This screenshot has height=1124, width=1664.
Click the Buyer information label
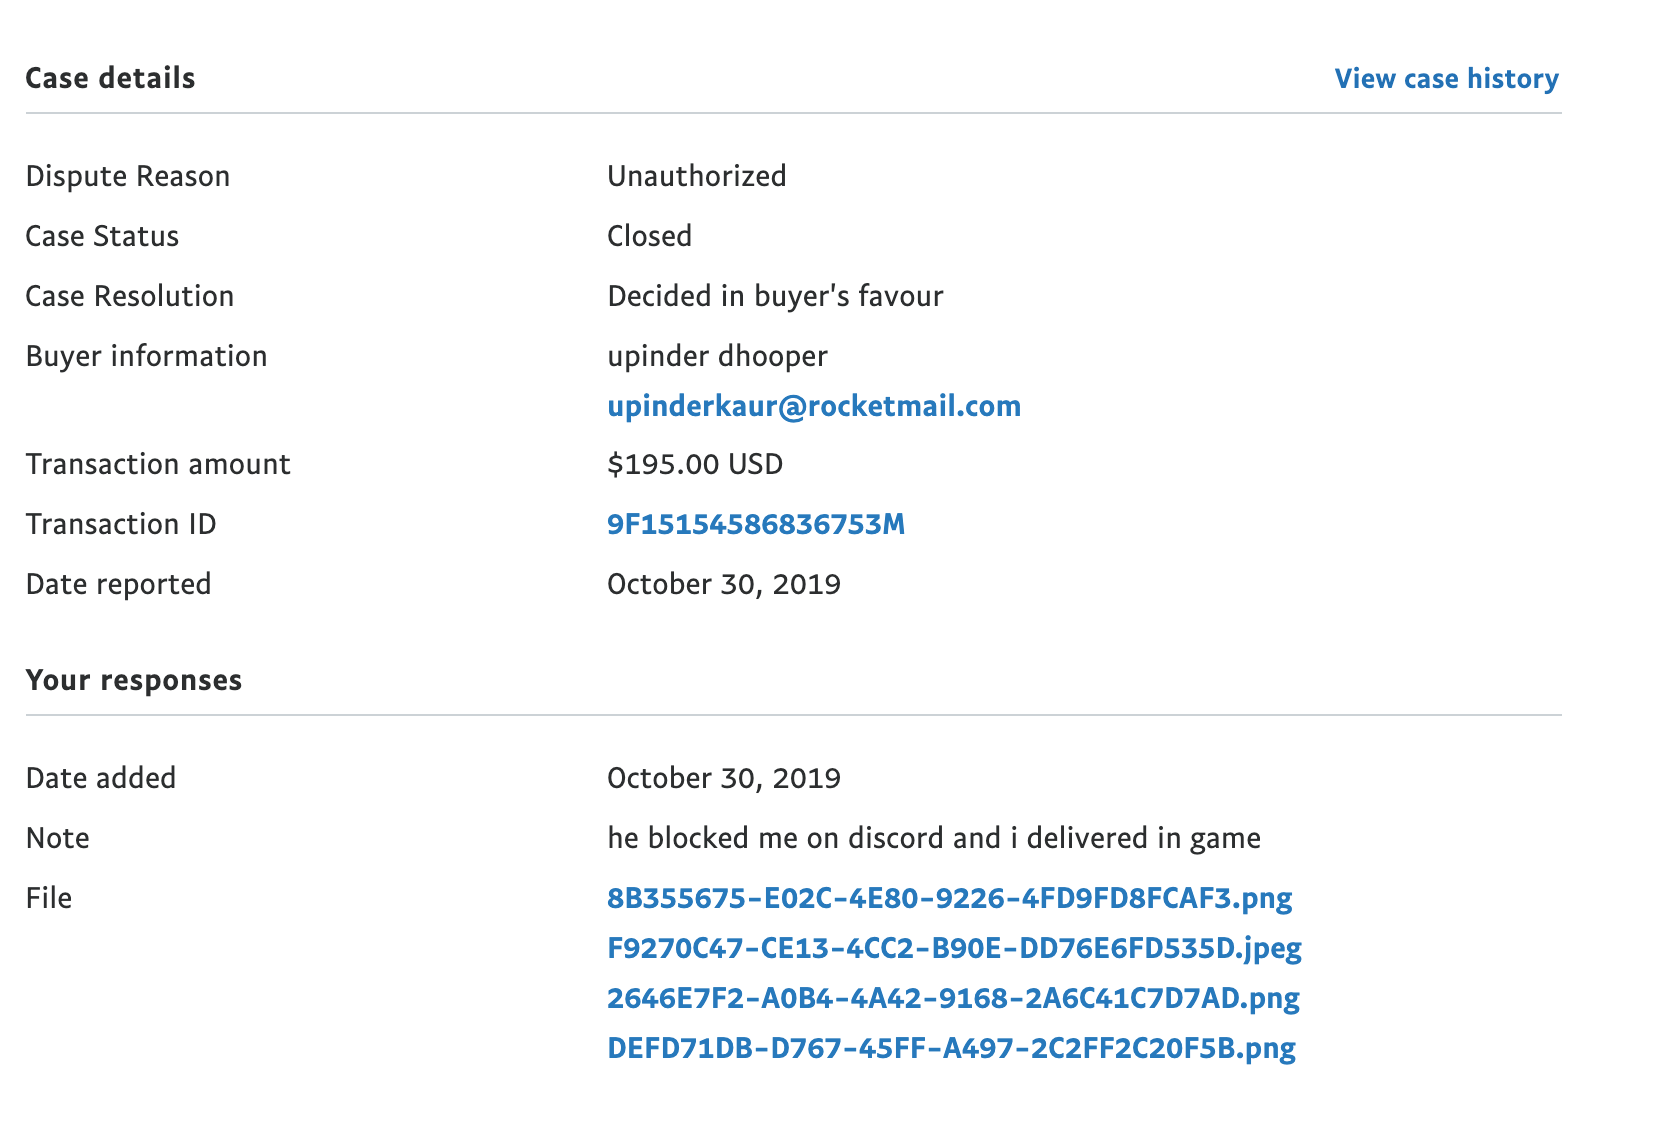(x=147, y=356)
